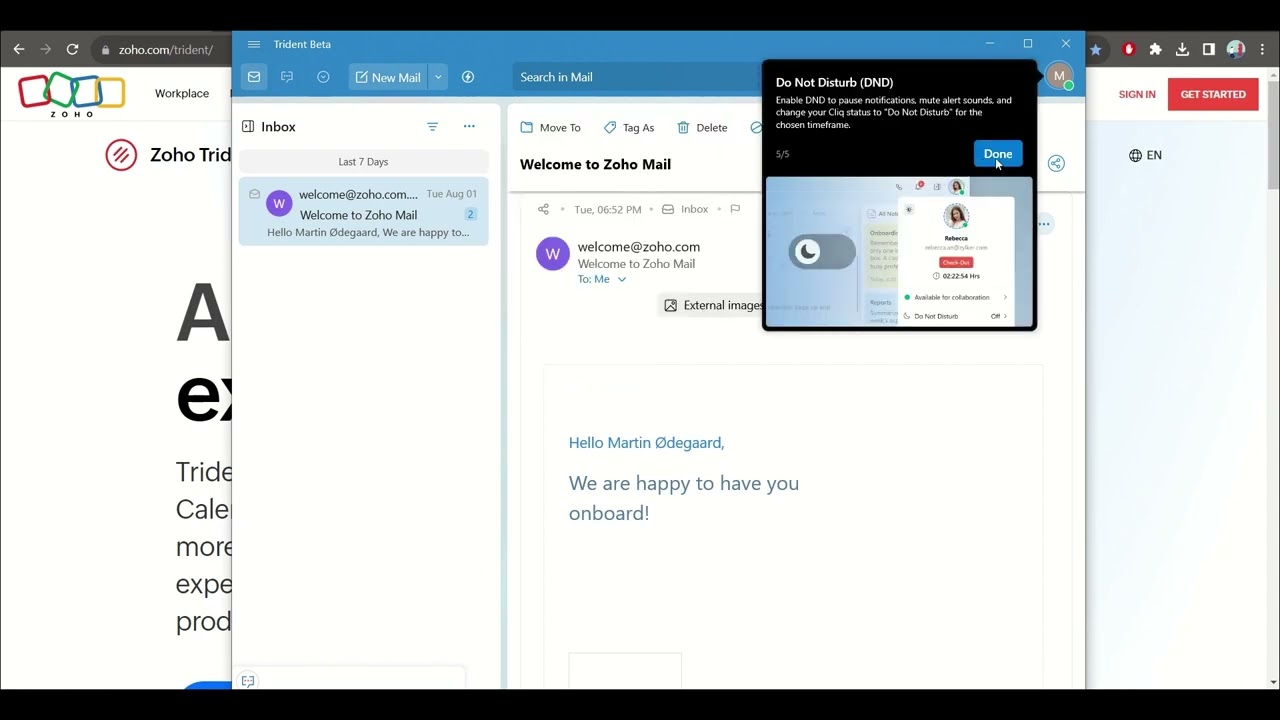The width and height of the screenshot is (1280, 720).
Task: Click the chat icon at bottom left
Action: [x=248, y=681]
